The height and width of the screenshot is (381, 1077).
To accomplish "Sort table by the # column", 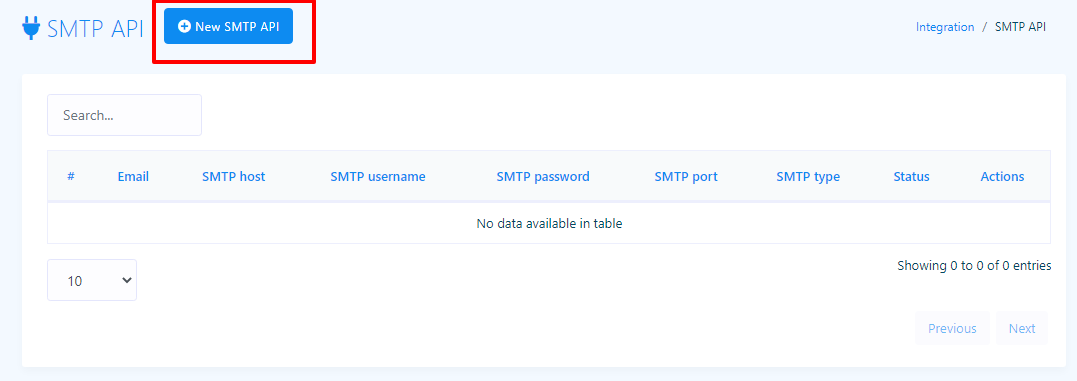I will [x=71, y=176].
